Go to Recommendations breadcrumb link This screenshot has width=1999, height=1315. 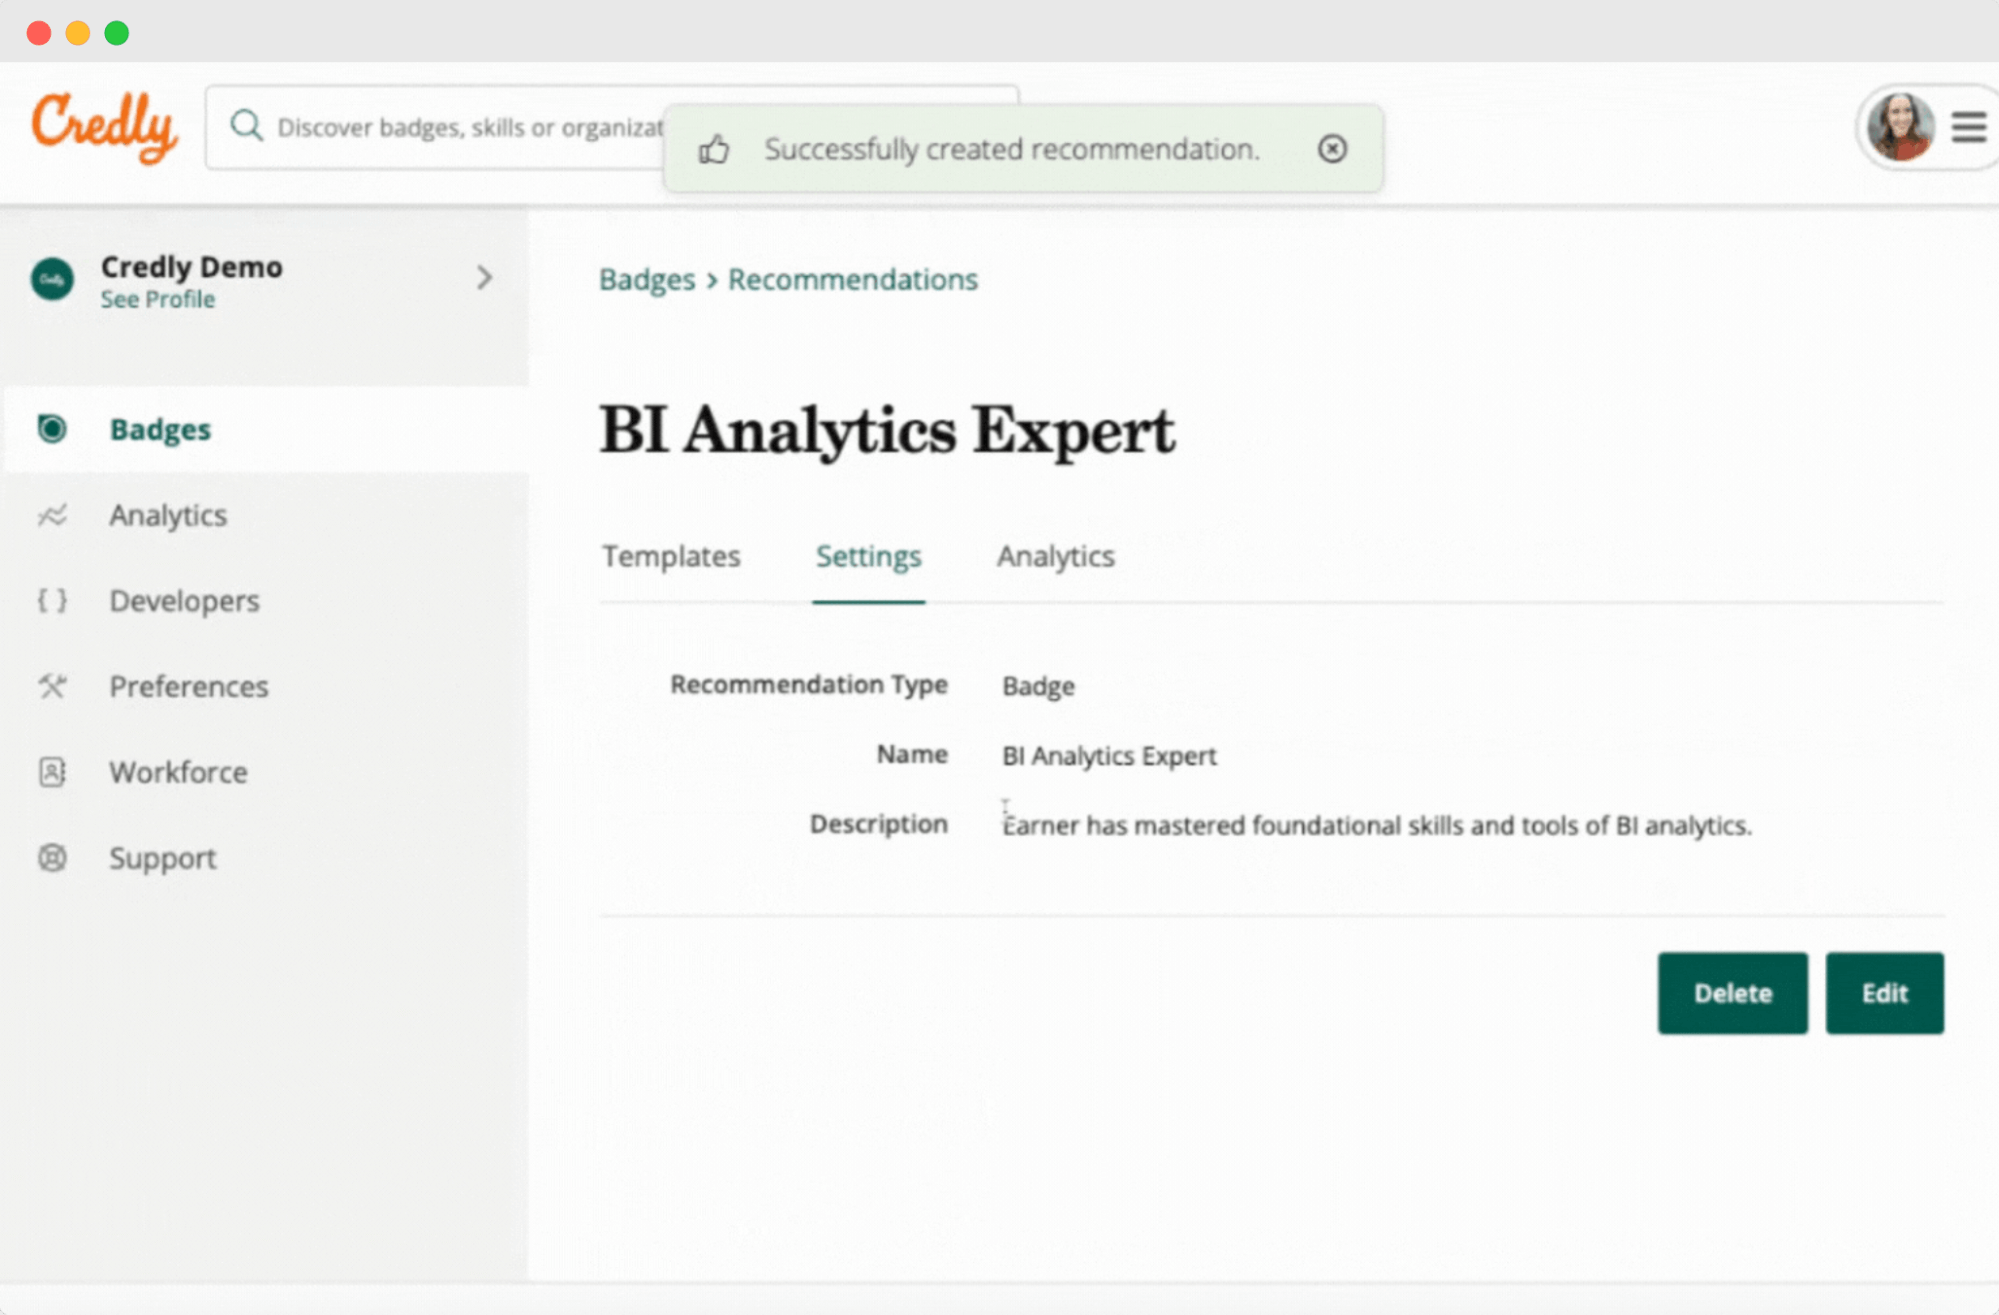(x=853, y=280)
